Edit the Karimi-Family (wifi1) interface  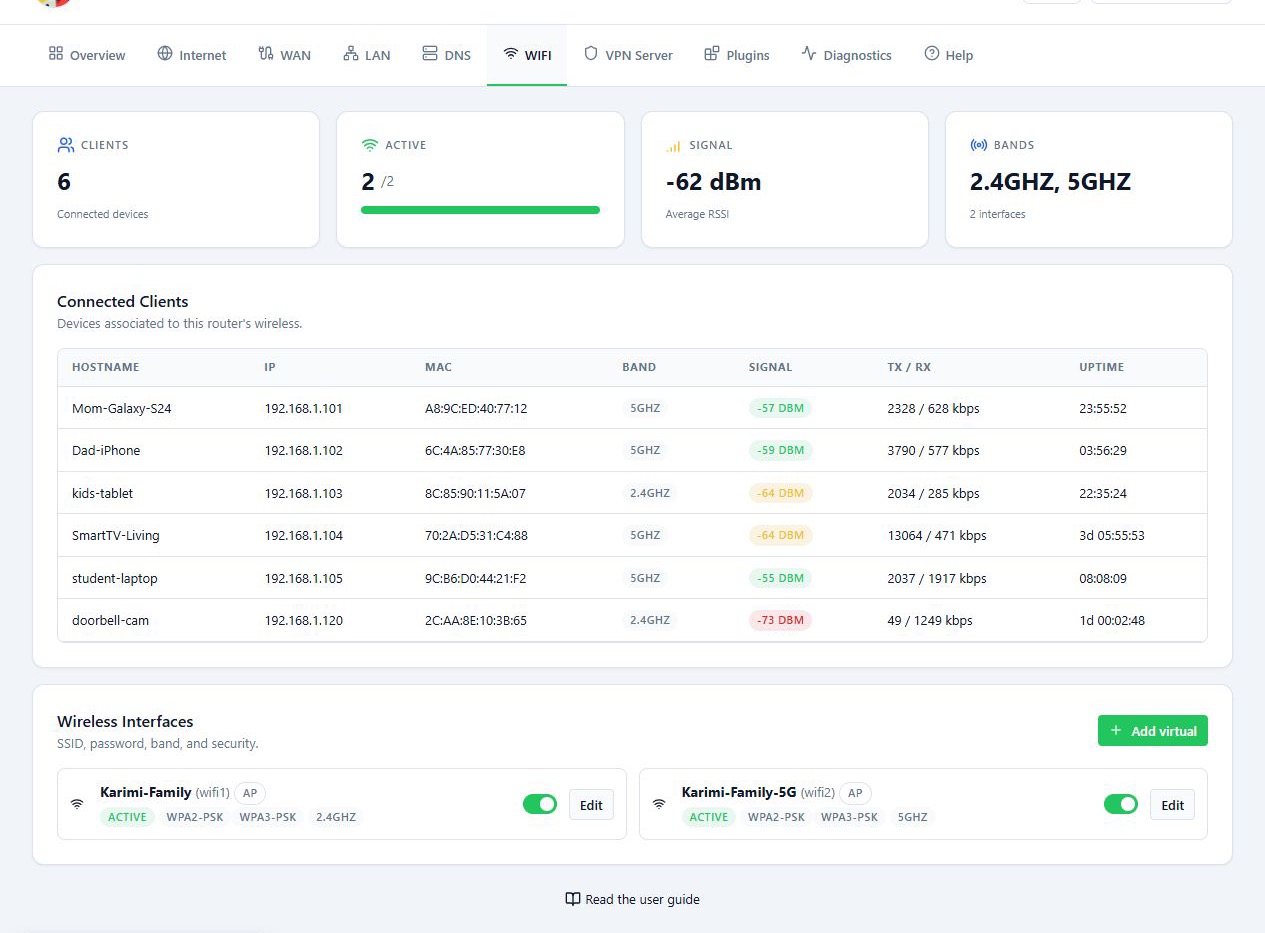(591, 805)
